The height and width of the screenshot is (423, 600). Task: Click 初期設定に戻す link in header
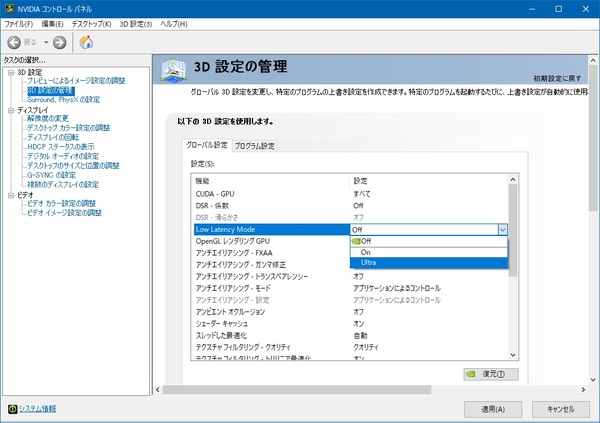pyautogui.click(x=557, y=78)
